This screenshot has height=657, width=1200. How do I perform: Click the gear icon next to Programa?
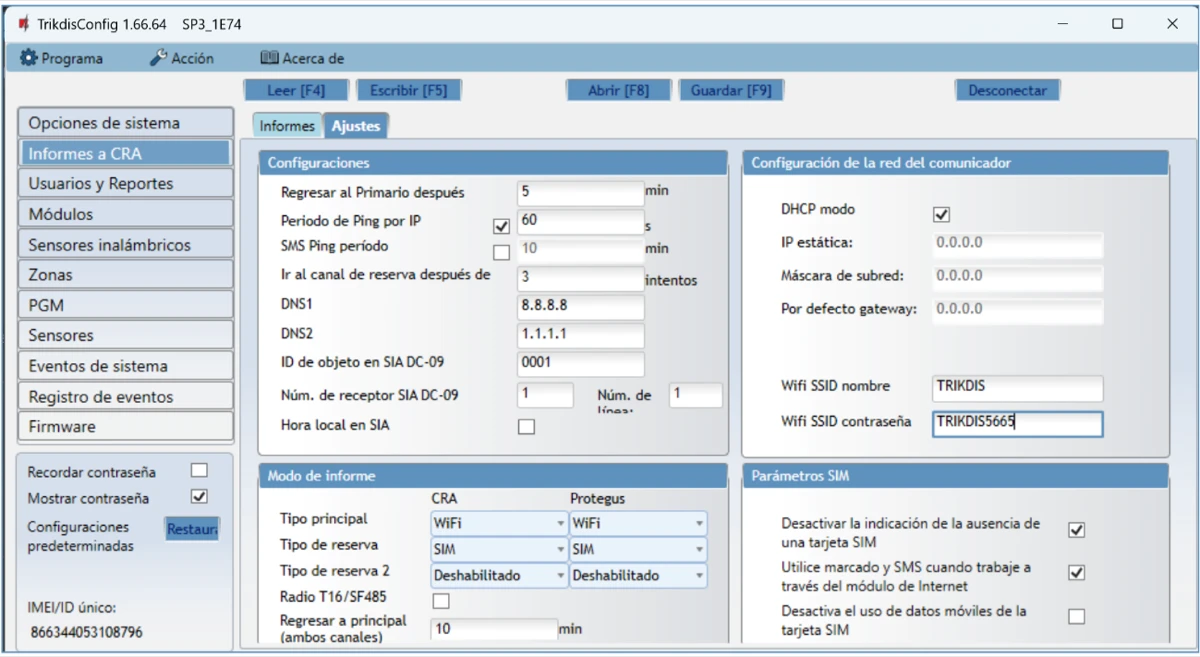28,58
